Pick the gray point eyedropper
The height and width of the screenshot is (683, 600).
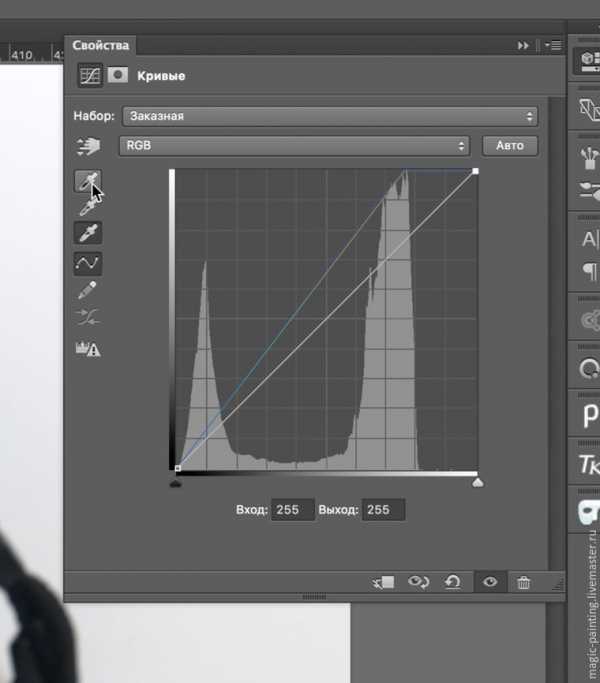(88, 207)
